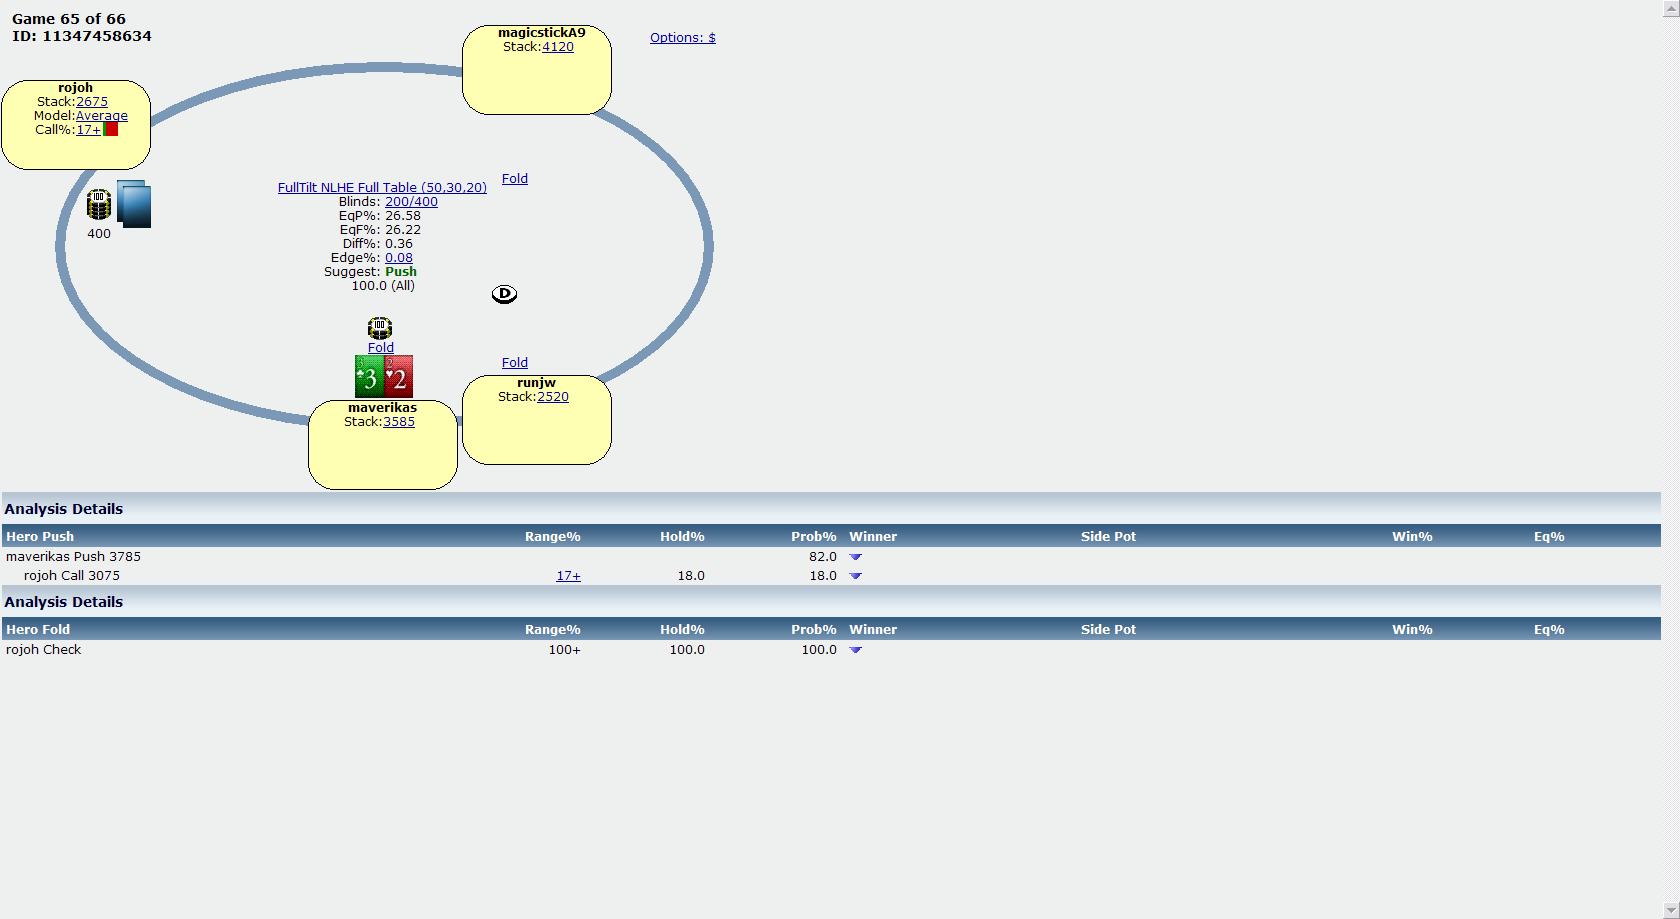Click rojoh's face-down cards
The height and width of the screenshot is (919, 1680).
pos(134,204)
